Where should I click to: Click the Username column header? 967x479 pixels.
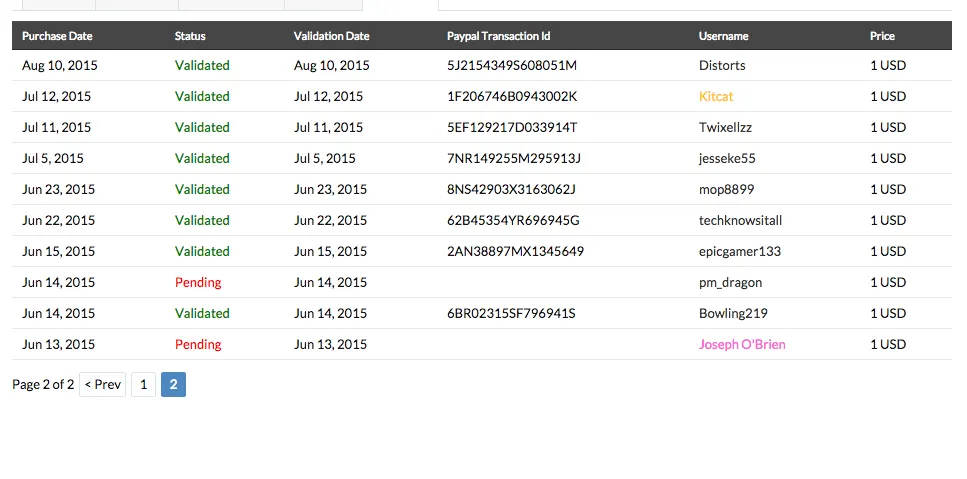pyautogui.click(x=723, y=36)
